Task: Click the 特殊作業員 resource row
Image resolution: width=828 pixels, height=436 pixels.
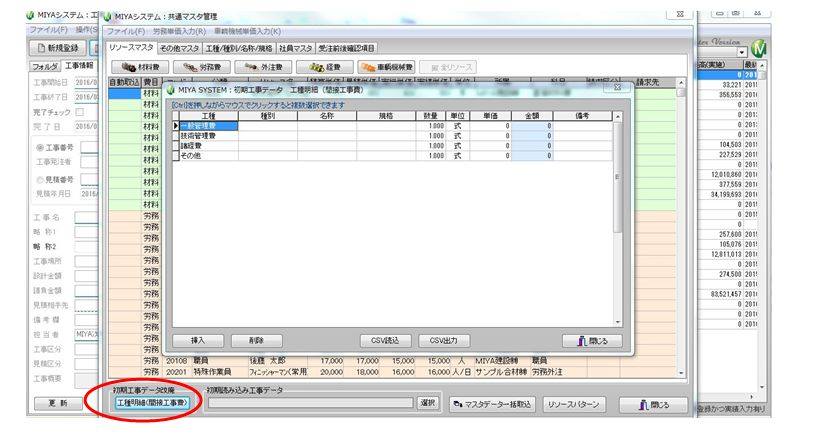Action: tap(392, 372)
